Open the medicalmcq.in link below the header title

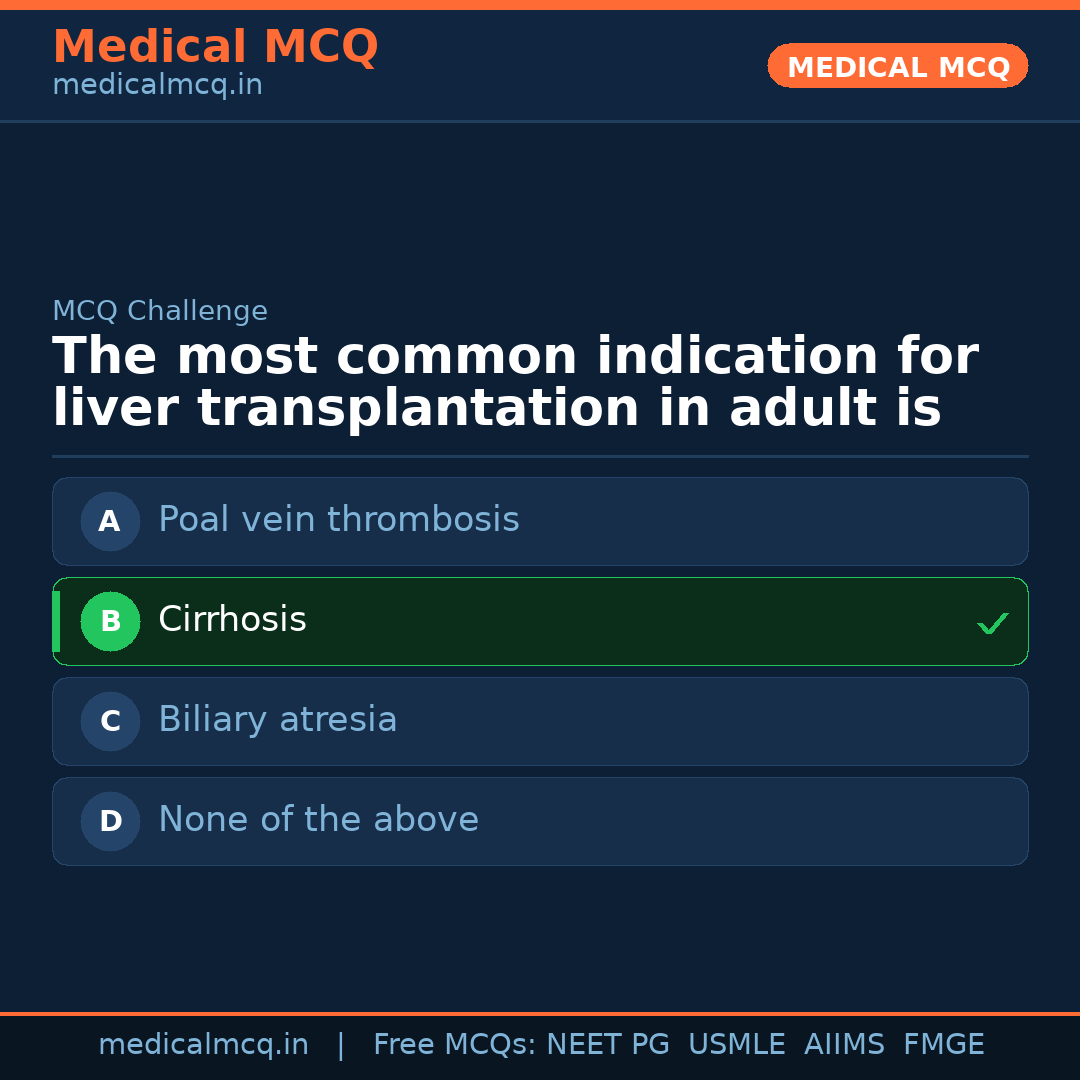pyautogui.click(x=157, y=86)
